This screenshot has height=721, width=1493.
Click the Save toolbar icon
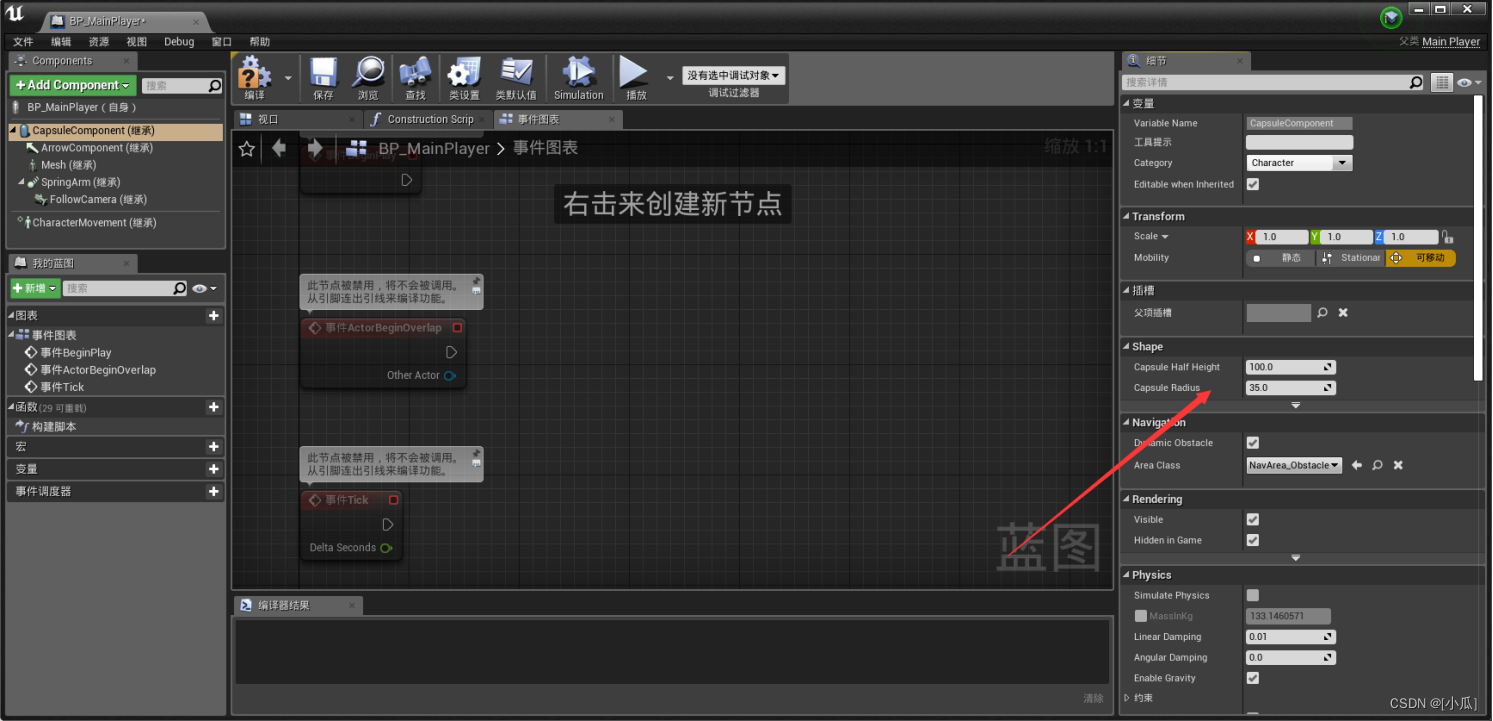[323, 73]
